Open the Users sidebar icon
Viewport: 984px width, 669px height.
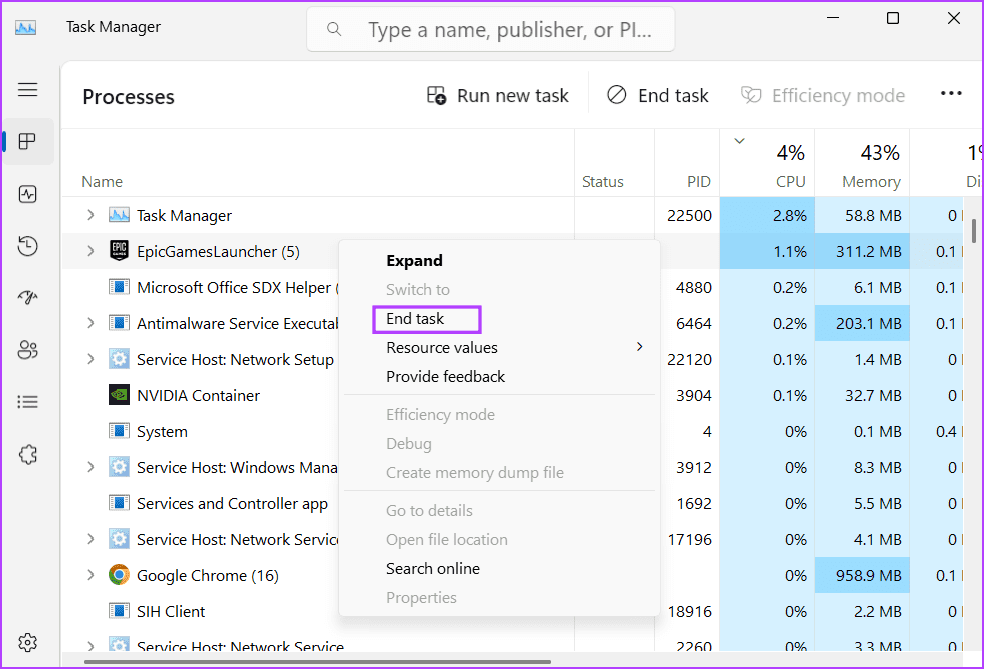pyautogui.click(x=28, y=350)
